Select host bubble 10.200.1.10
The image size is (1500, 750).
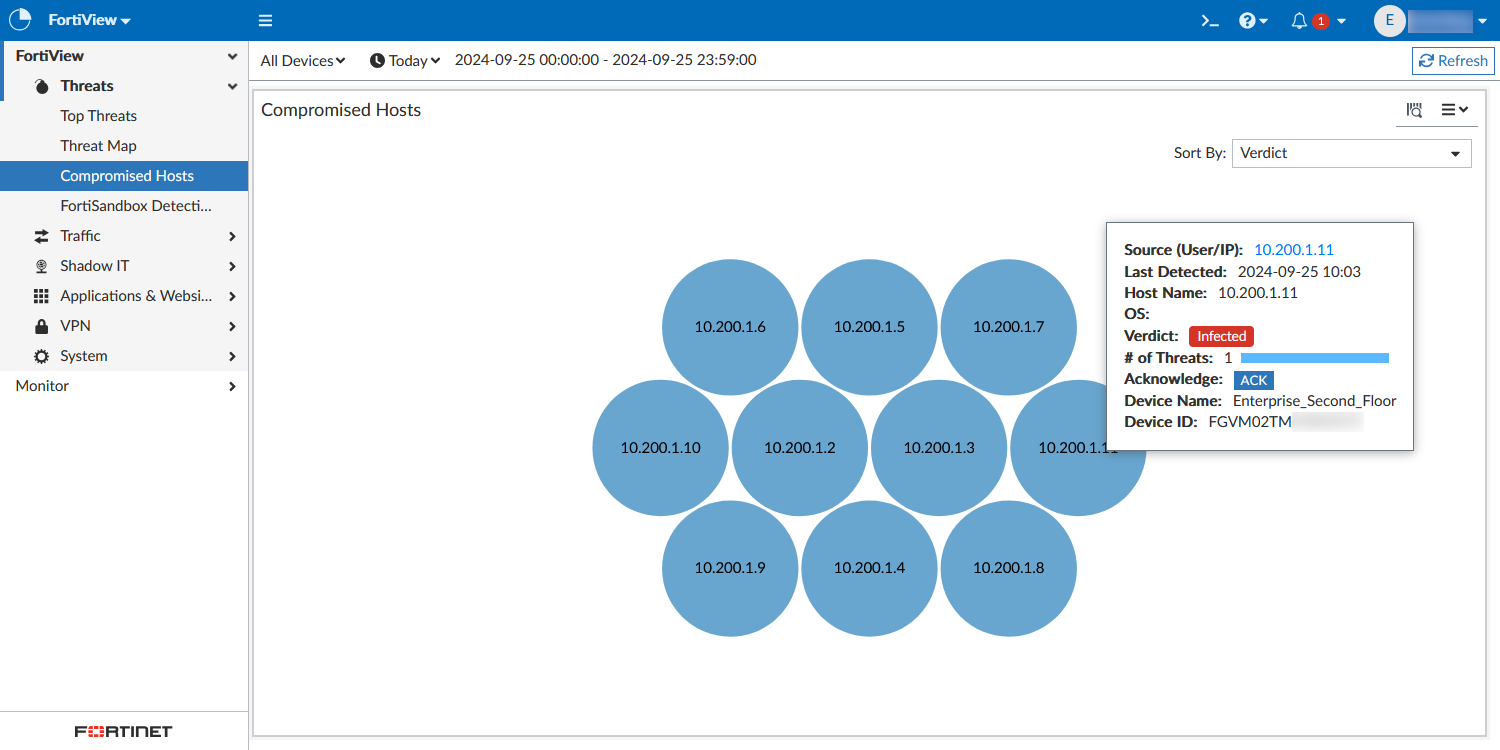[660, 448]
